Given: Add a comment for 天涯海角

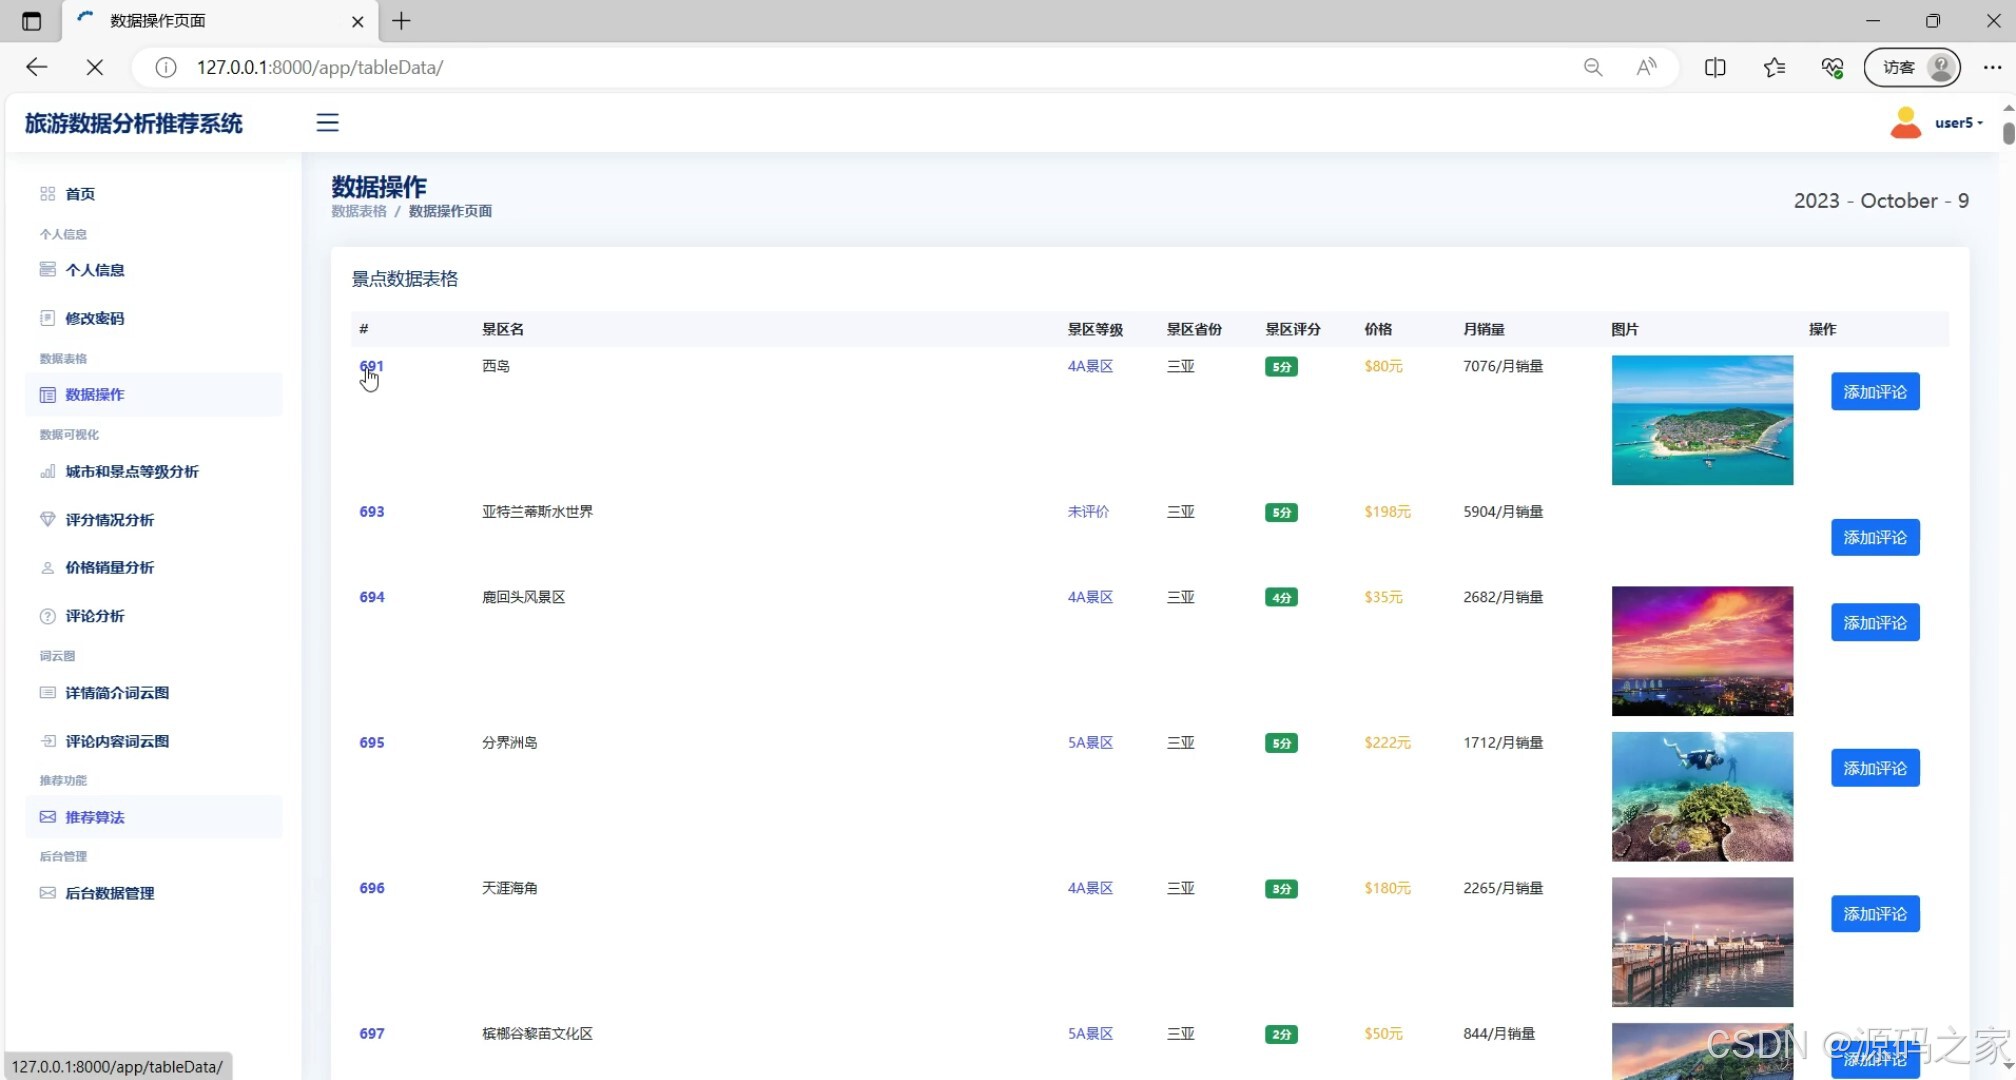Looking at the screenshot, I should pyautogui.click(x=1875, y=913).
